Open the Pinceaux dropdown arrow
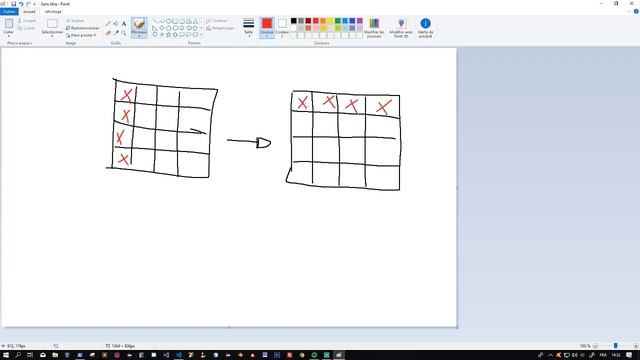The width and height of the screenshot is (640, 360). tap(139, 36)
